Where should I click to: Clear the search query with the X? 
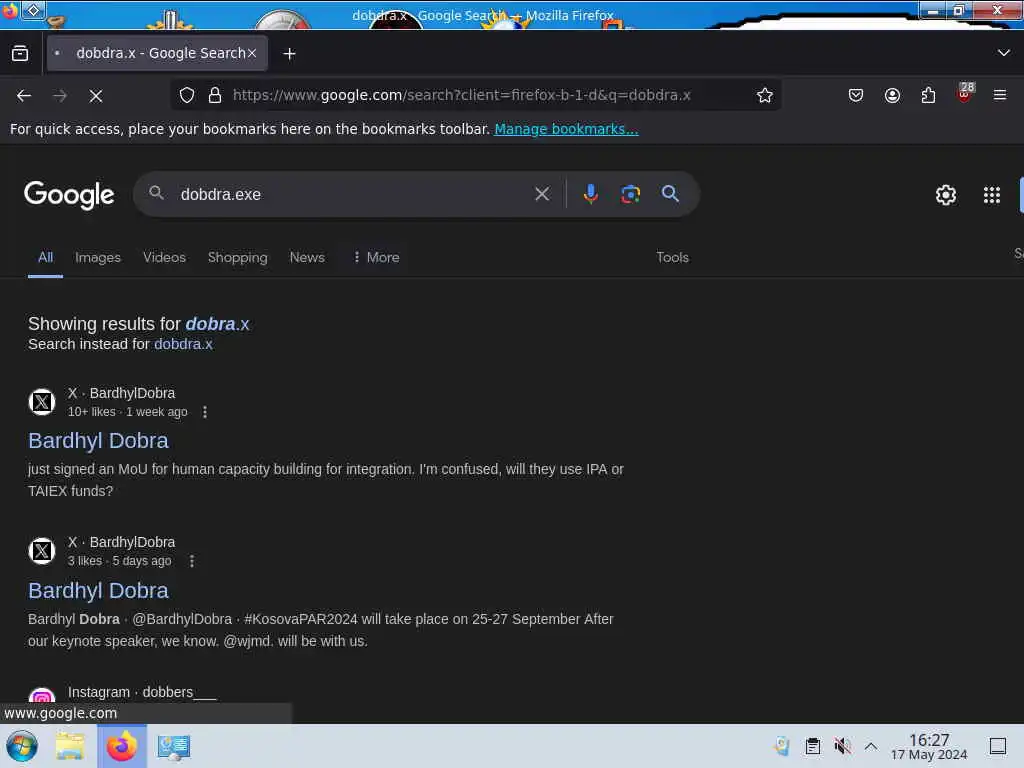[x=542, y=194]
